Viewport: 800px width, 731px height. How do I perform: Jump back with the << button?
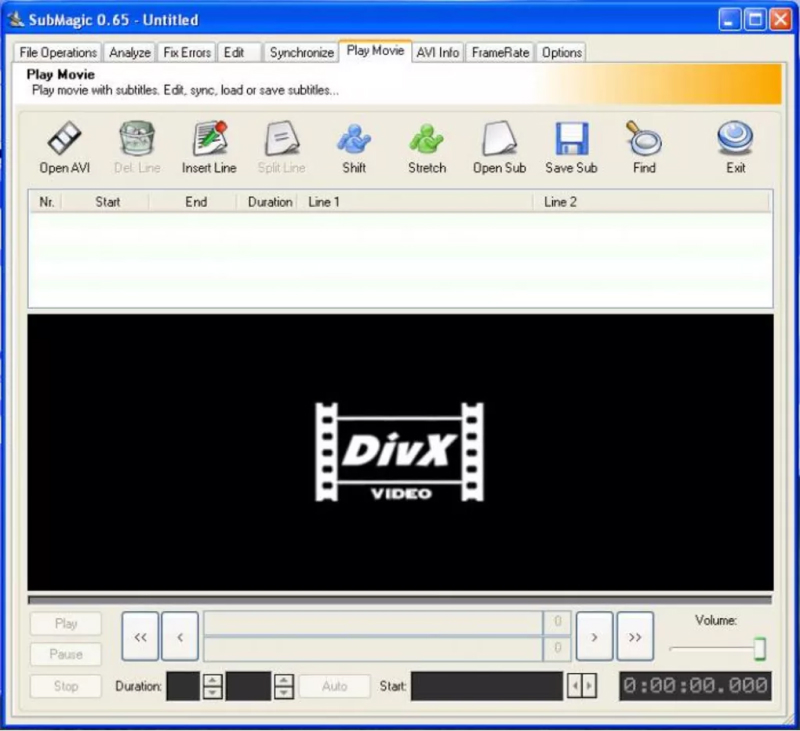(140, 637)
